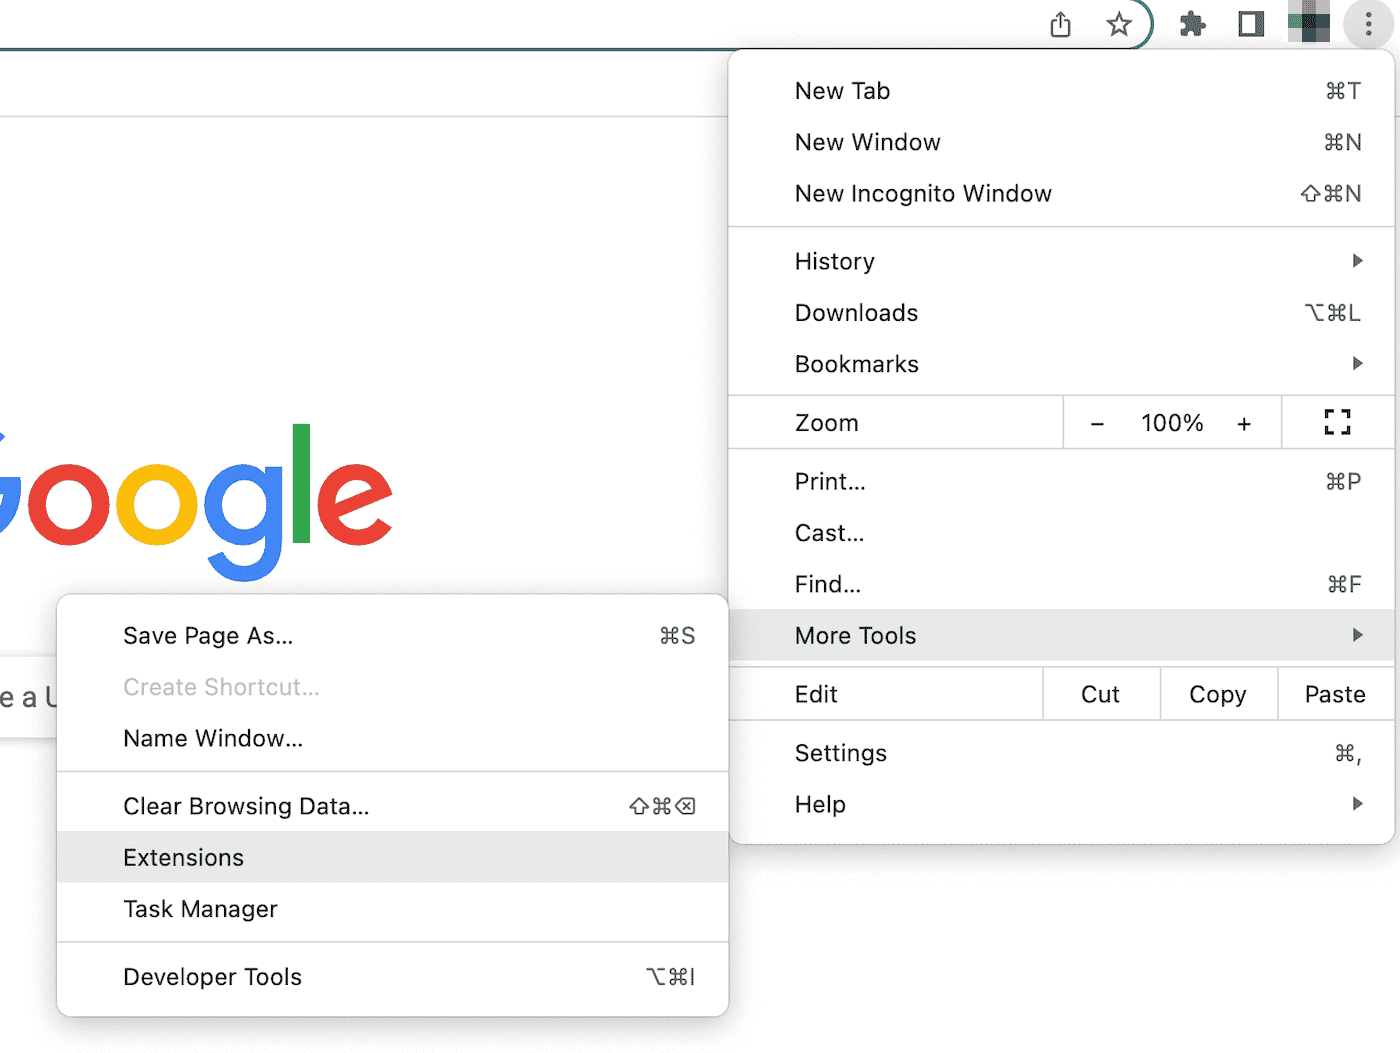This screenshot has width=1400, height=1053.
Task: Expand the History submenu arrow
Action: click(1356, 261)
